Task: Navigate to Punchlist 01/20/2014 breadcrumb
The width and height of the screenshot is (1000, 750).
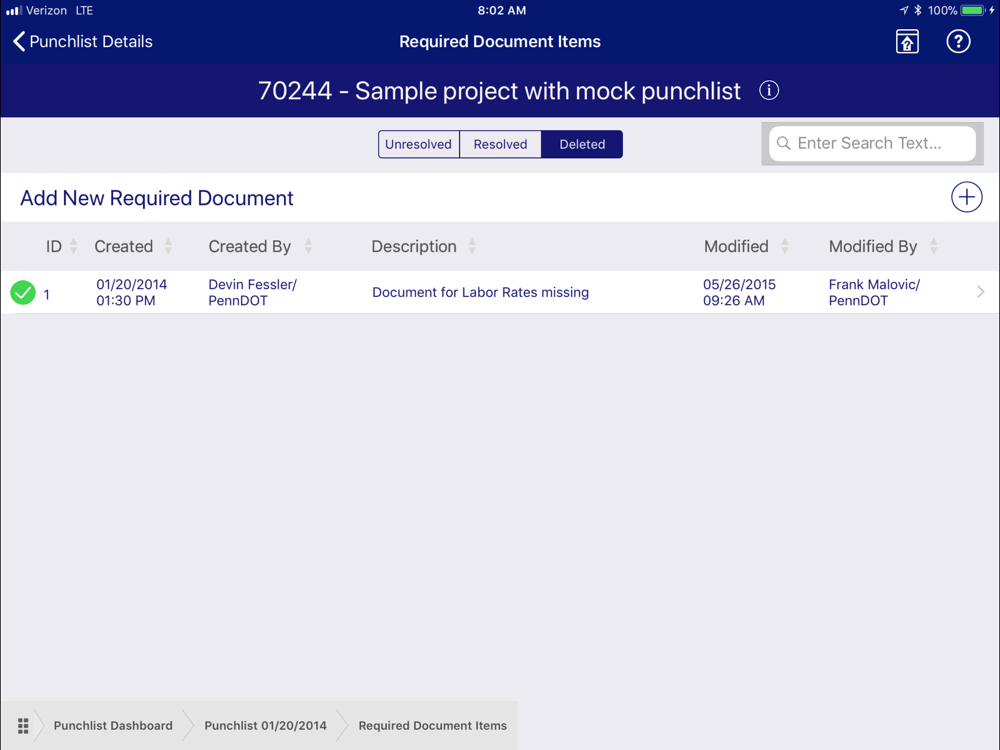Action: click(265, 726)
